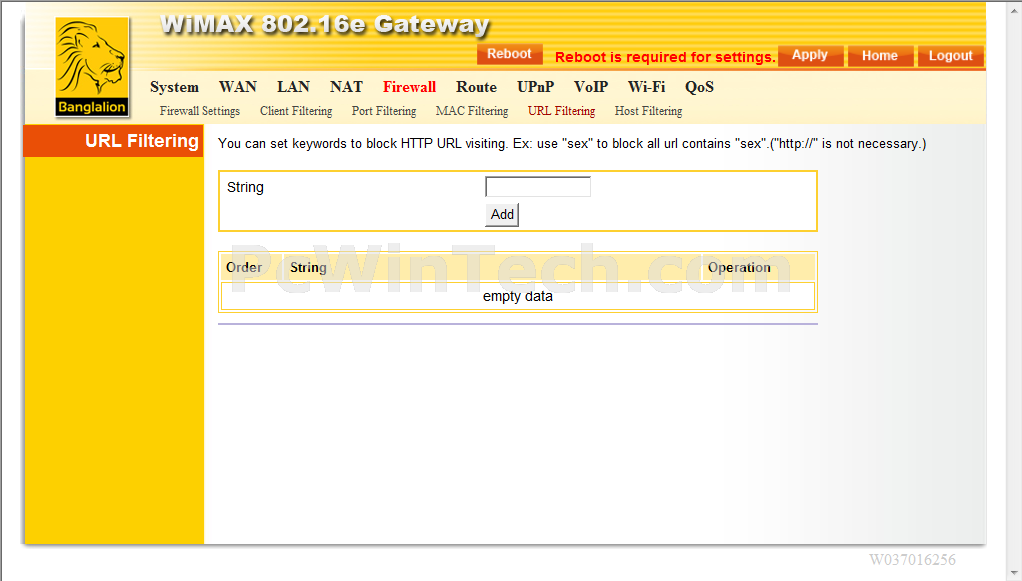Focus the String keyword input field
The image size is (1022, 581).
click(538, 187)
